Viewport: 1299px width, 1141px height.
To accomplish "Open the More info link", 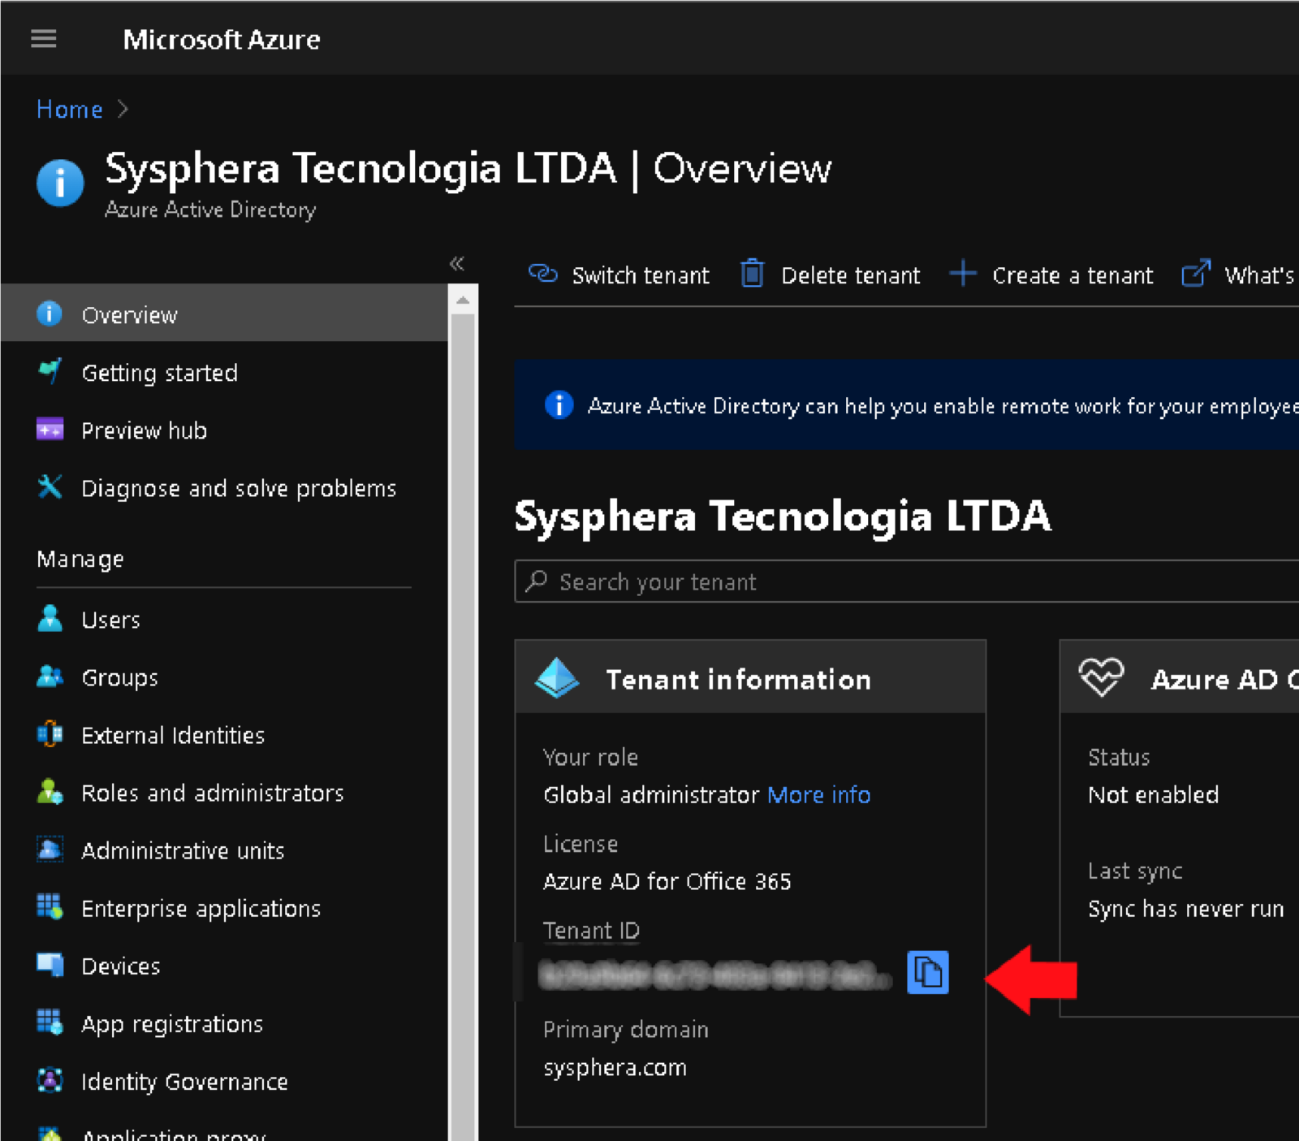I will [819, 795].
